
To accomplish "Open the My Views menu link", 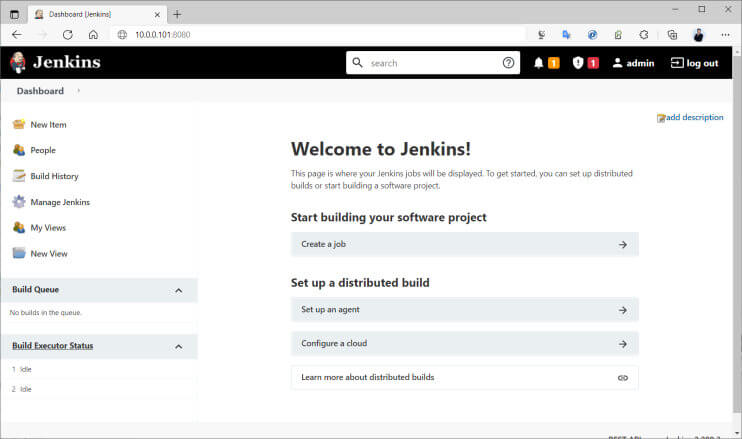I will pos(48,228).
